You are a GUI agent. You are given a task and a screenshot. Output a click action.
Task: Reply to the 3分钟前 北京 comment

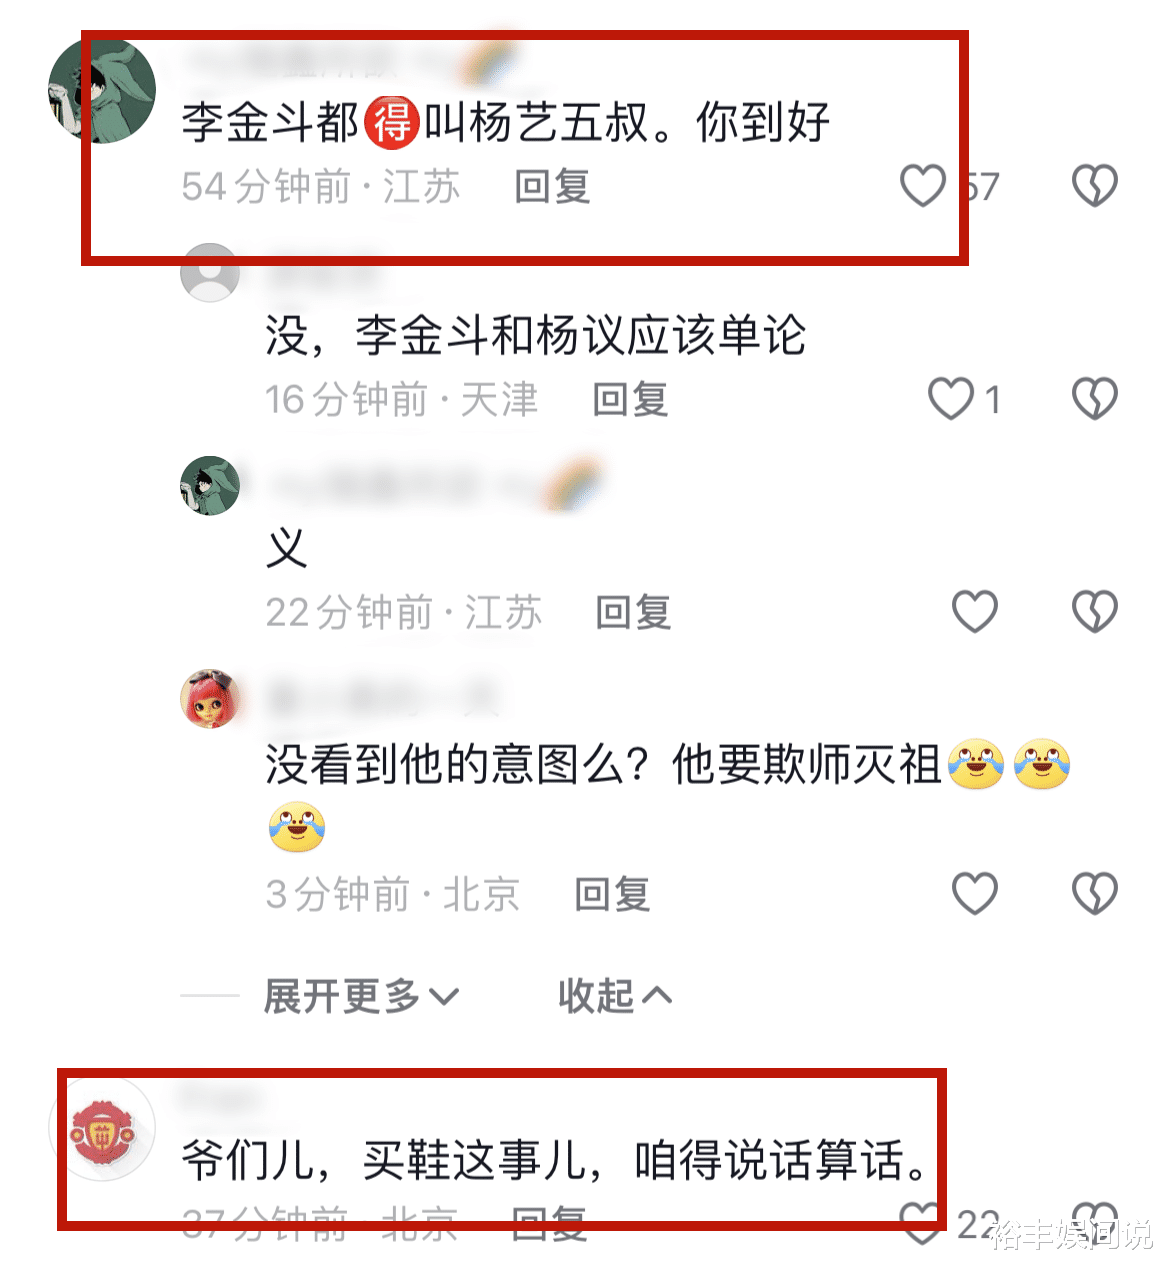[x=612, y=895]
